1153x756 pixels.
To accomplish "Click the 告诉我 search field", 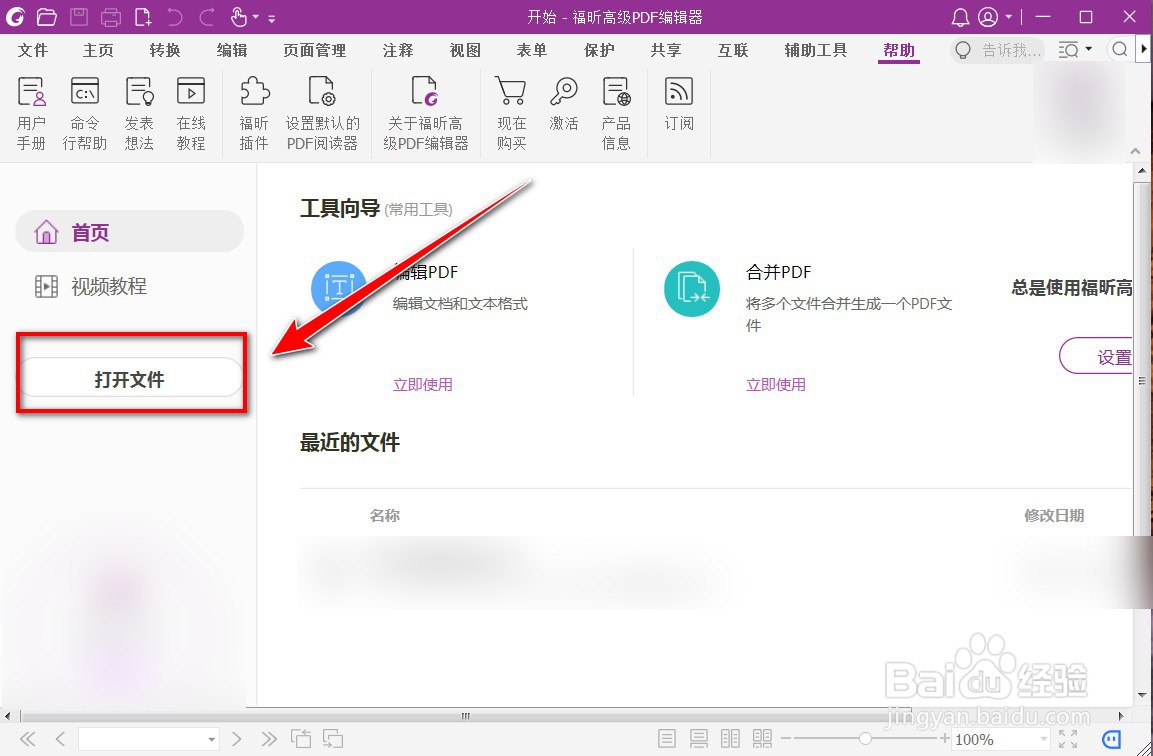I will pyautogui.click(x=998, y=50).
